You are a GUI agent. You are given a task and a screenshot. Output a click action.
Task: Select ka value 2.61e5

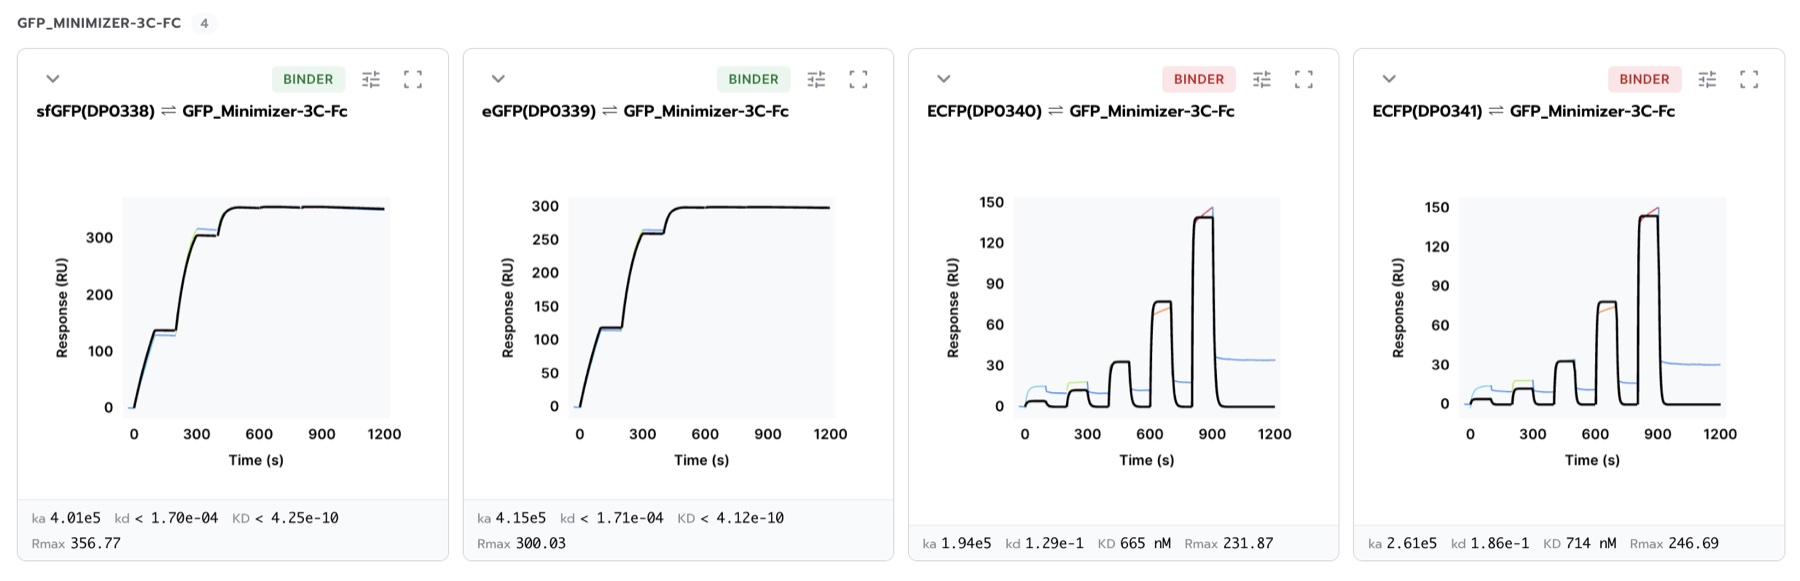tap(1412, 544)
